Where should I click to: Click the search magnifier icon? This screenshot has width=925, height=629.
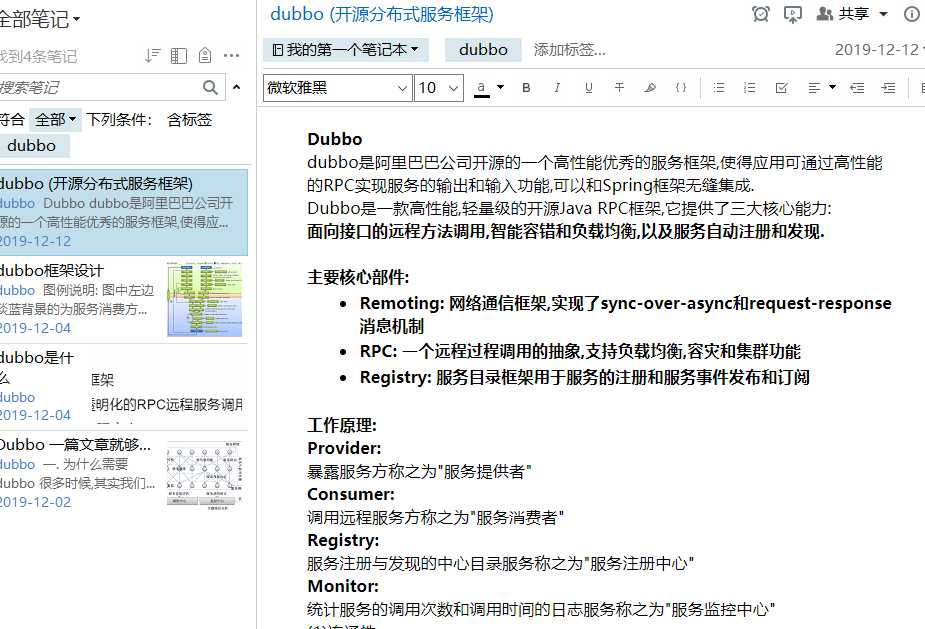click(x=210, y=87)
